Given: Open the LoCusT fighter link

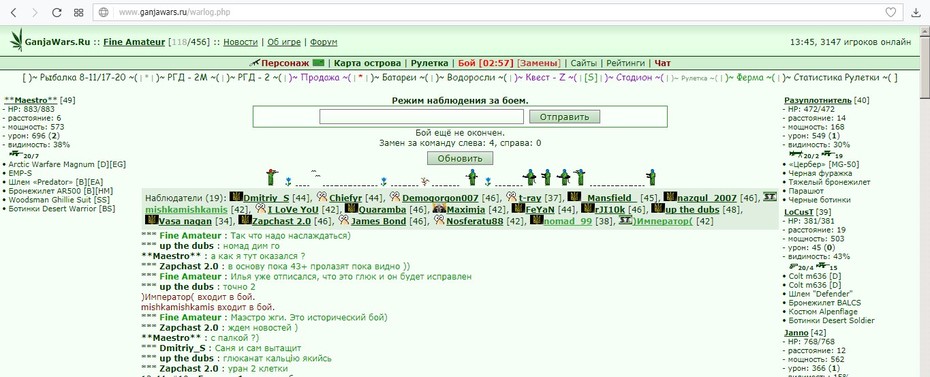Looking at the screenshot, I should (x=799, y=212).
